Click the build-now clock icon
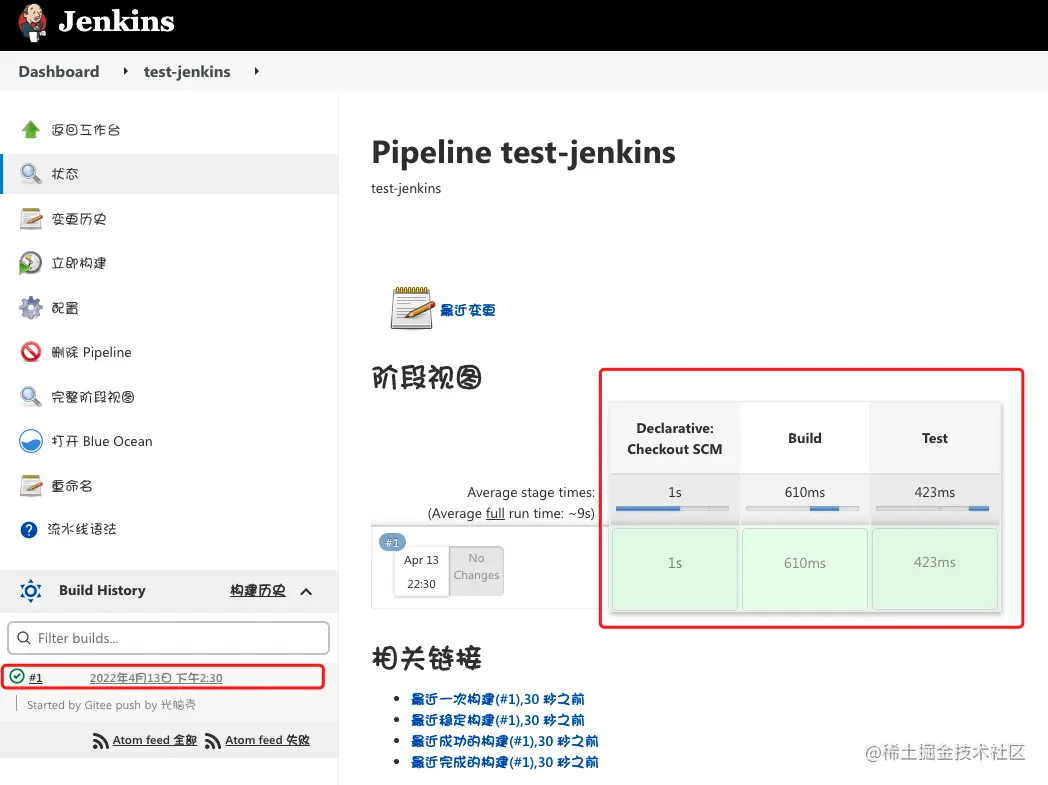 point(31,263)
